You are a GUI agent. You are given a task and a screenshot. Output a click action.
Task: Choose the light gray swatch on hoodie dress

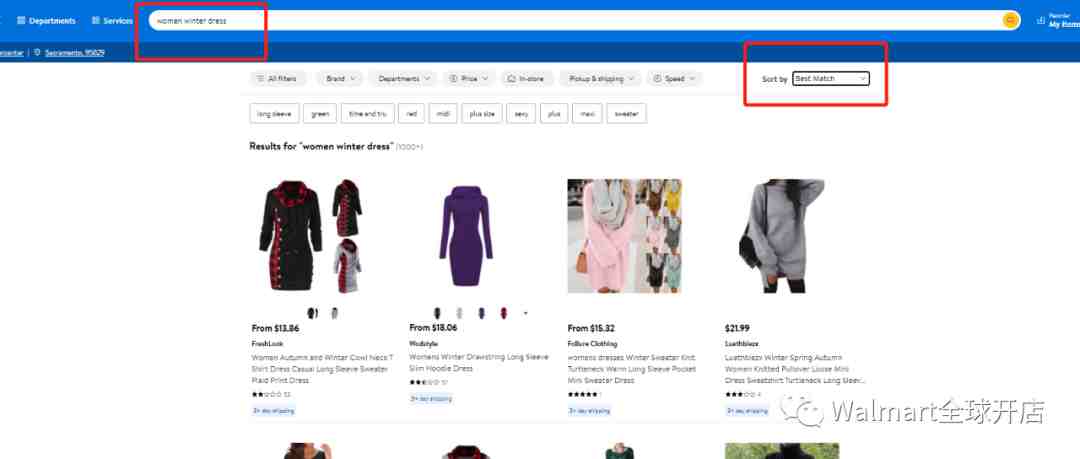459,313
